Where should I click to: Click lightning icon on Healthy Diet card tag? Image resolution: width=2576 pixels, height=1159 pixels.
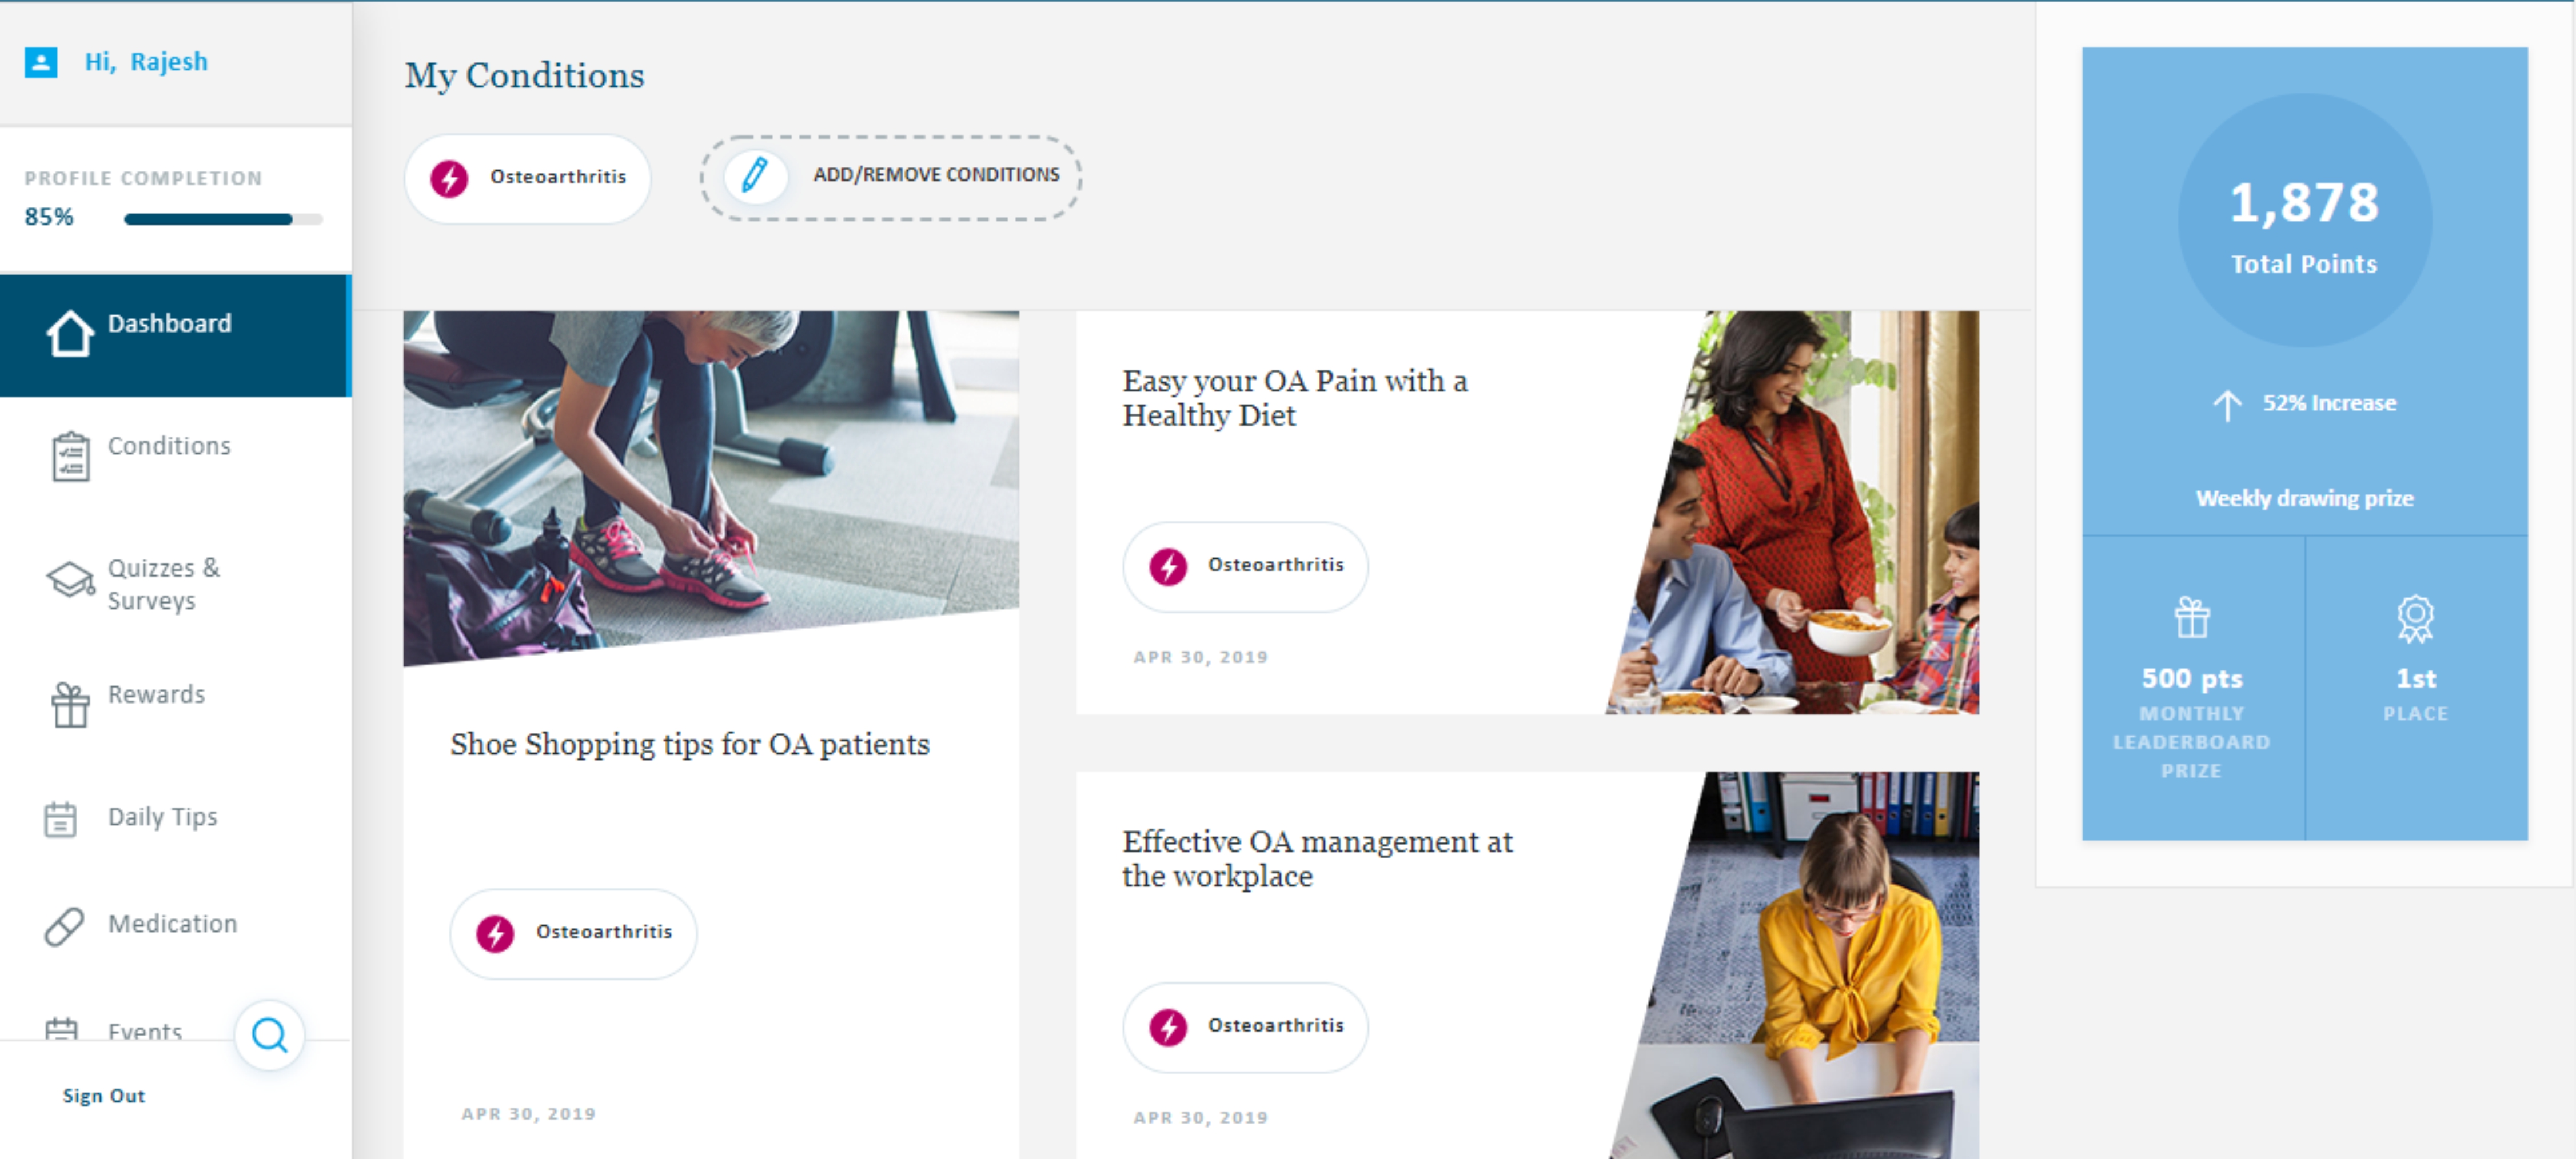click(1168, 566)
